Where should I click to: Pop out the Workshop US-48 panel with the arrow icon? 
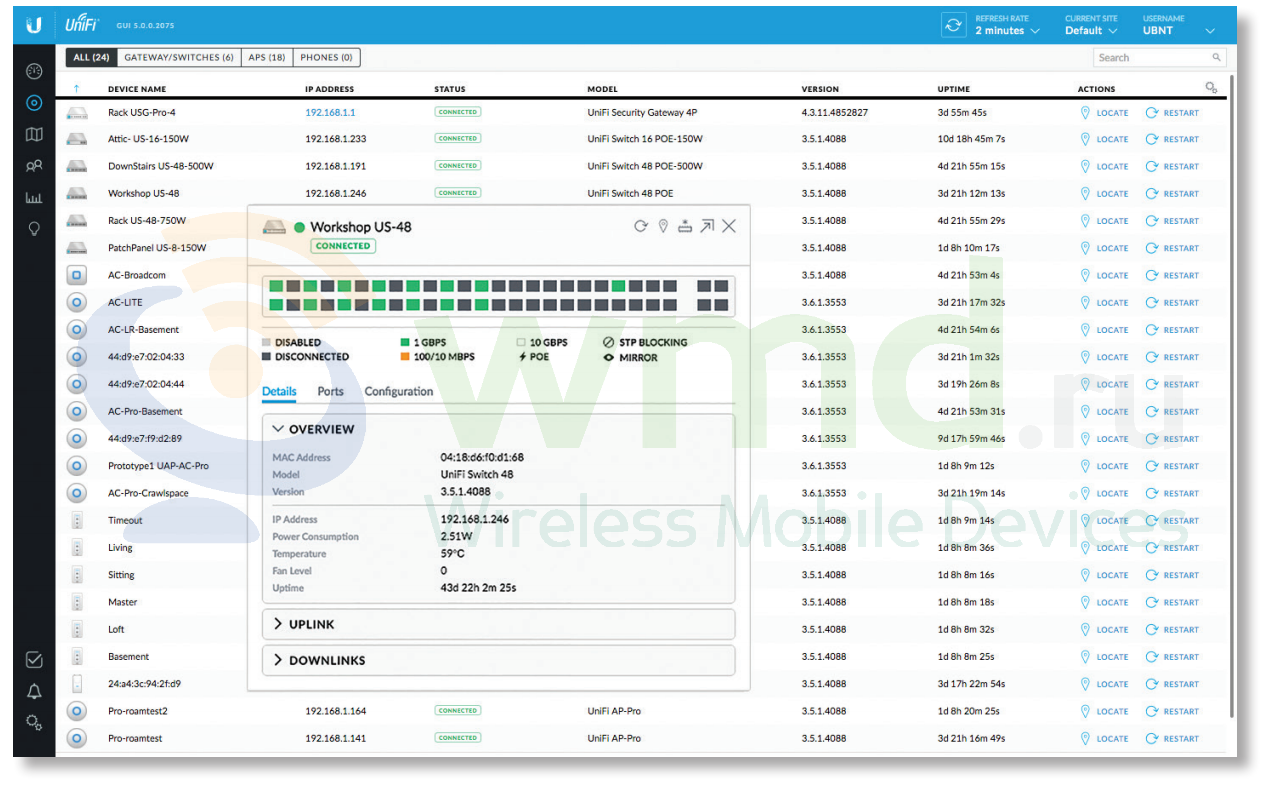(x=707, y=226)
